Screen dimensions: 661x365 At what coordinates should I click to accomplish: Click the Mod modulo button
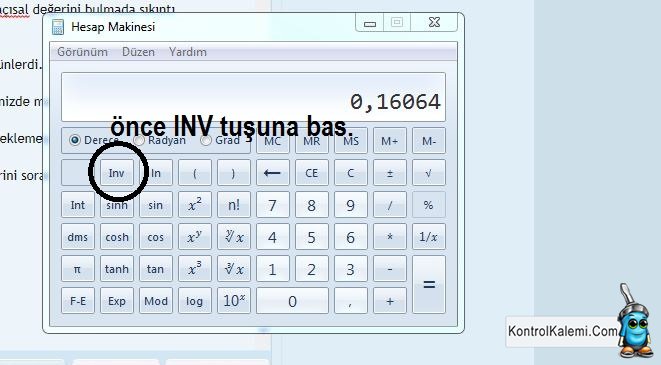coord(156,301)
